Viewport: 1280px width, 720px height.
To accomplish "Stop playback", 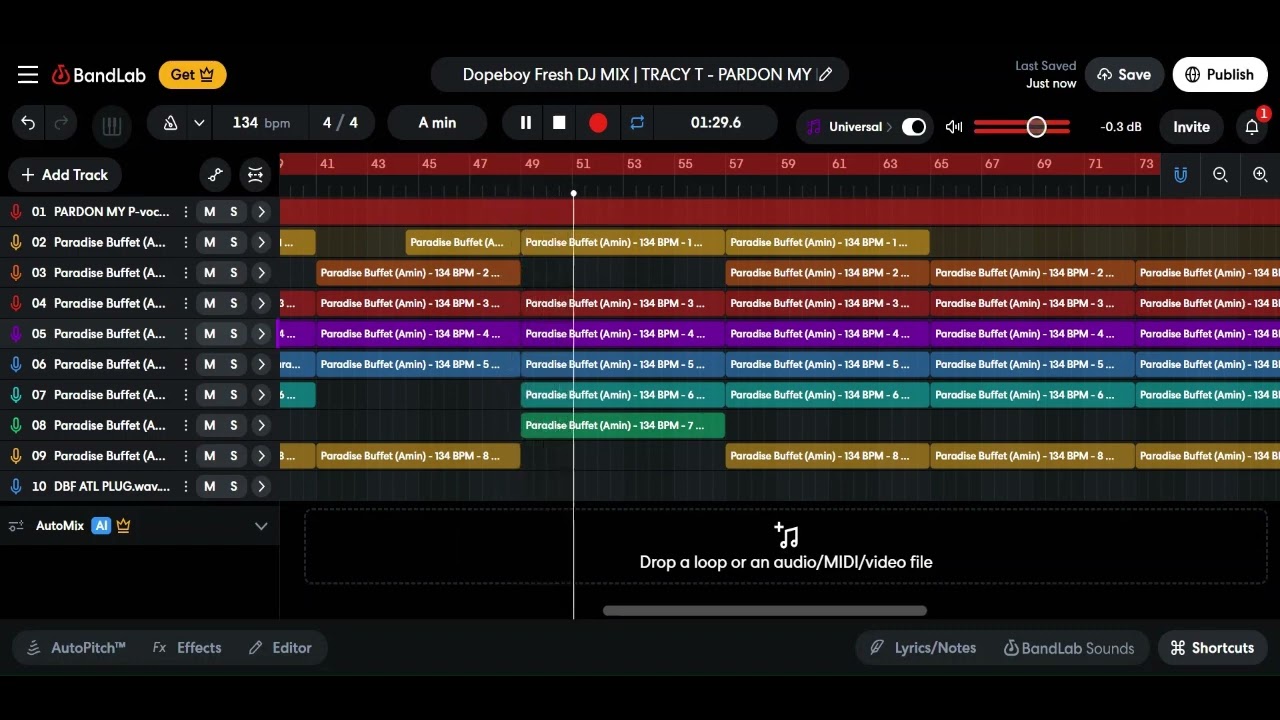I will tap(559, 123).
